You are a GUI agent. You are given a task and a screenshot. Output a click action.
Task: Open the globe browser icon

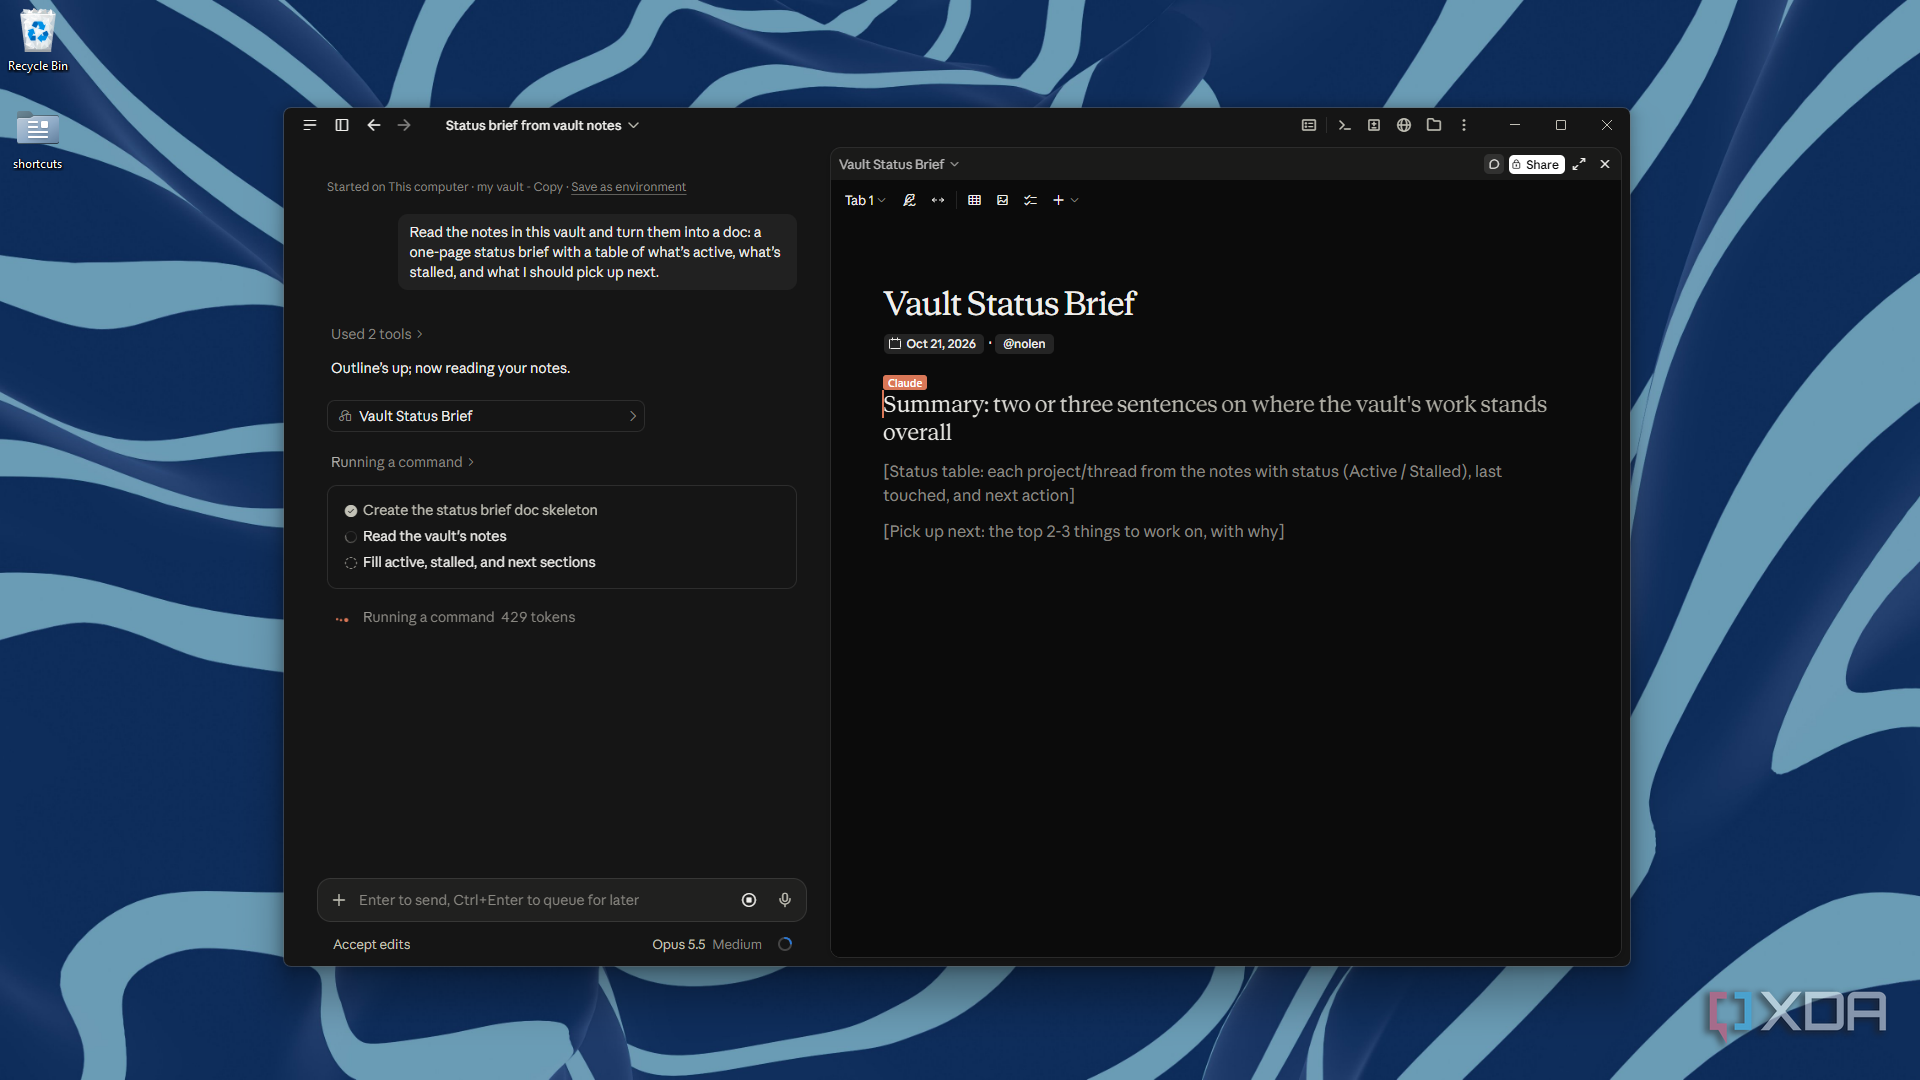click(x=1404, y=125)
